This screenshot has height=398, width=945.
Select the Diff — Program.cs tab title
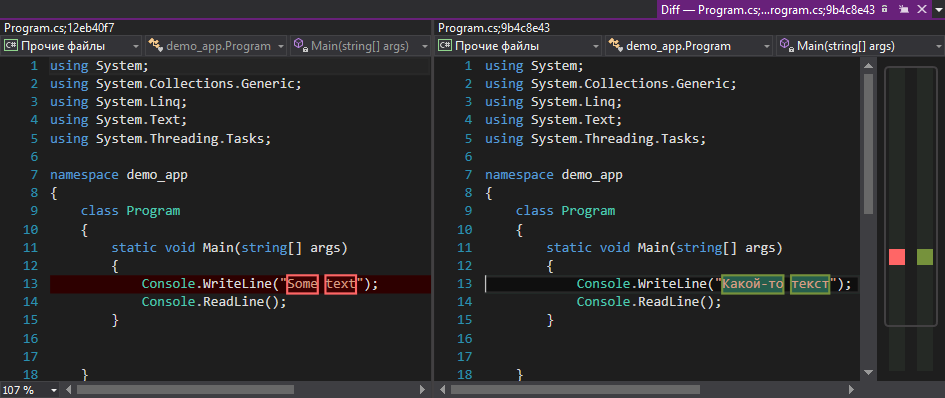tap(767, 9)
